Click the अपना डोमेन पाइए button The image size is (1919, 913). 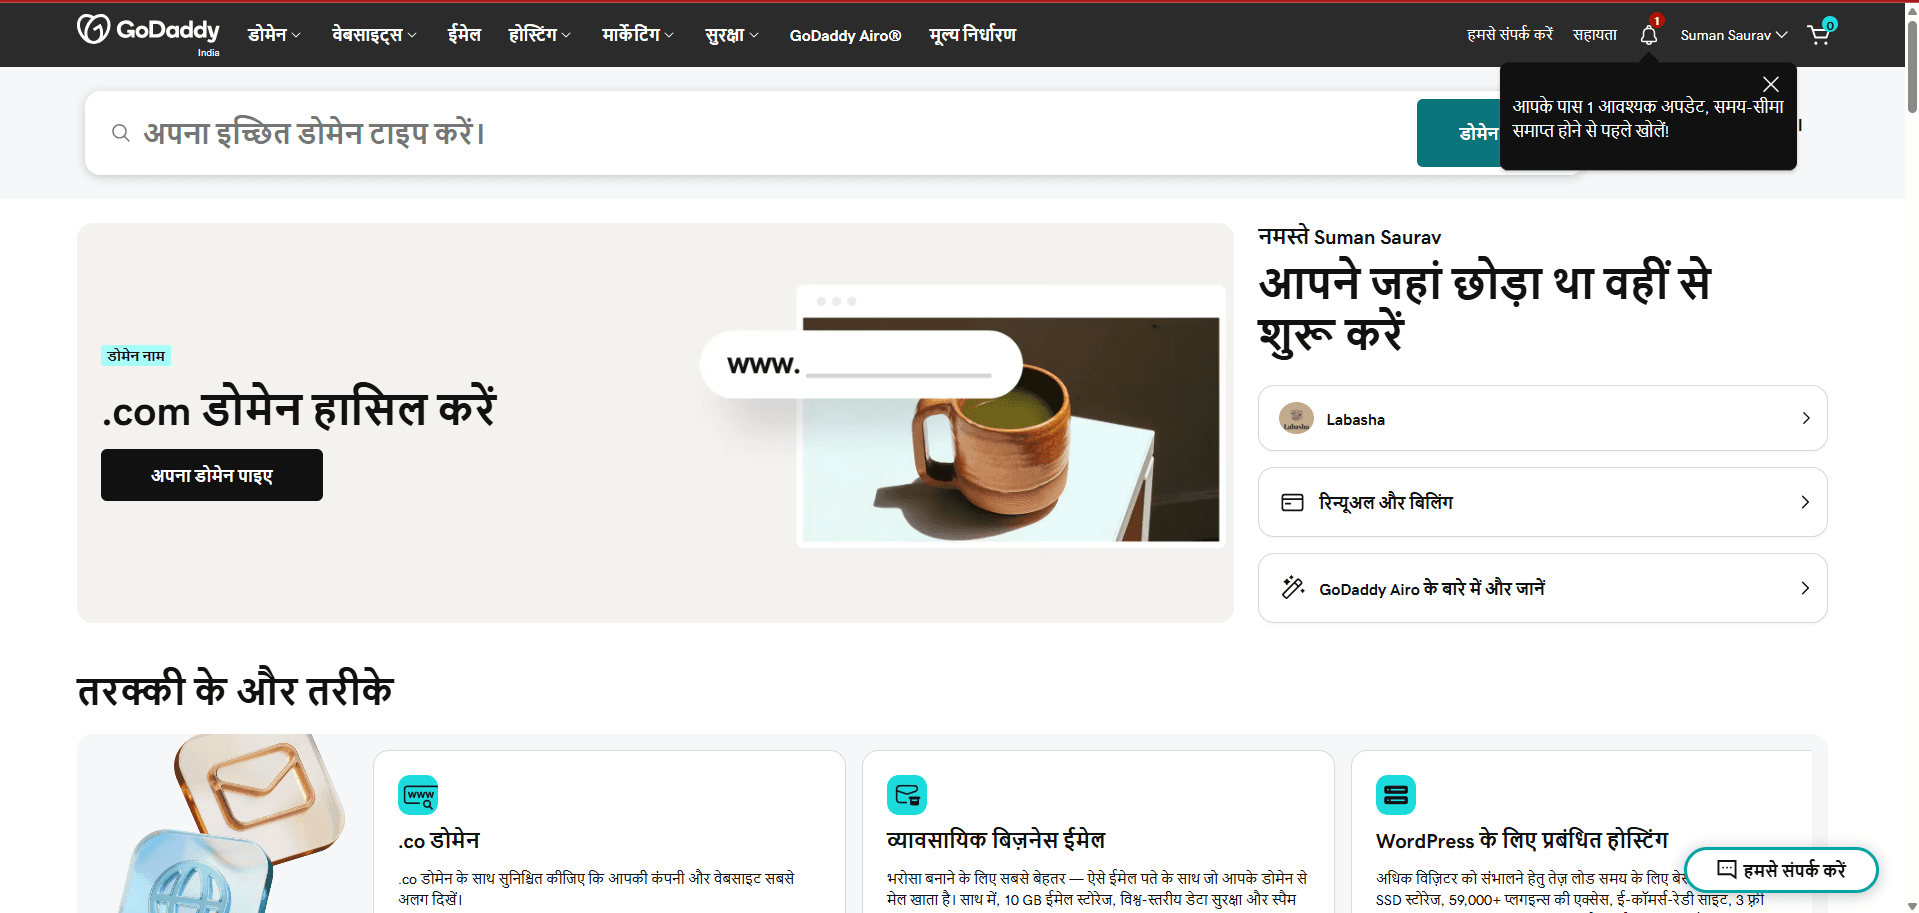pos(212,475)
